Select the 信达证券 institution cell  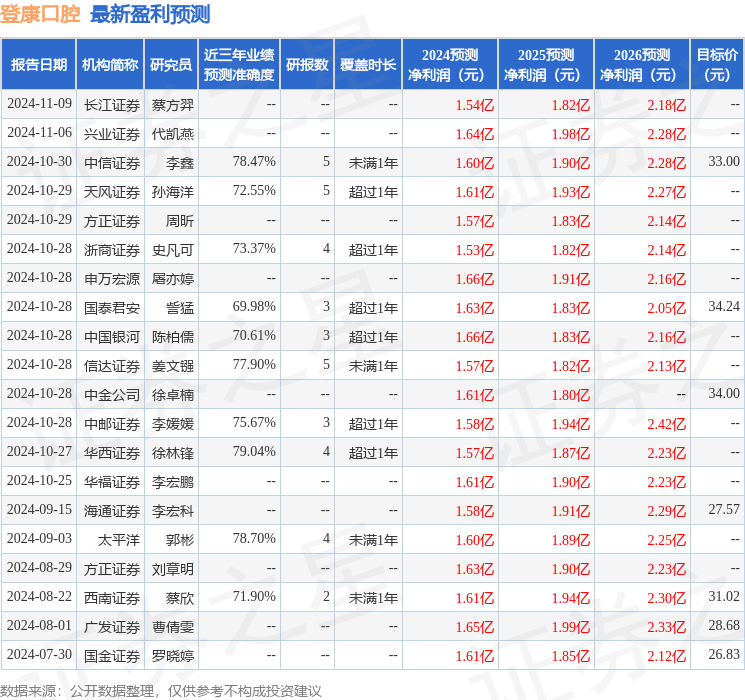point(112,366)
